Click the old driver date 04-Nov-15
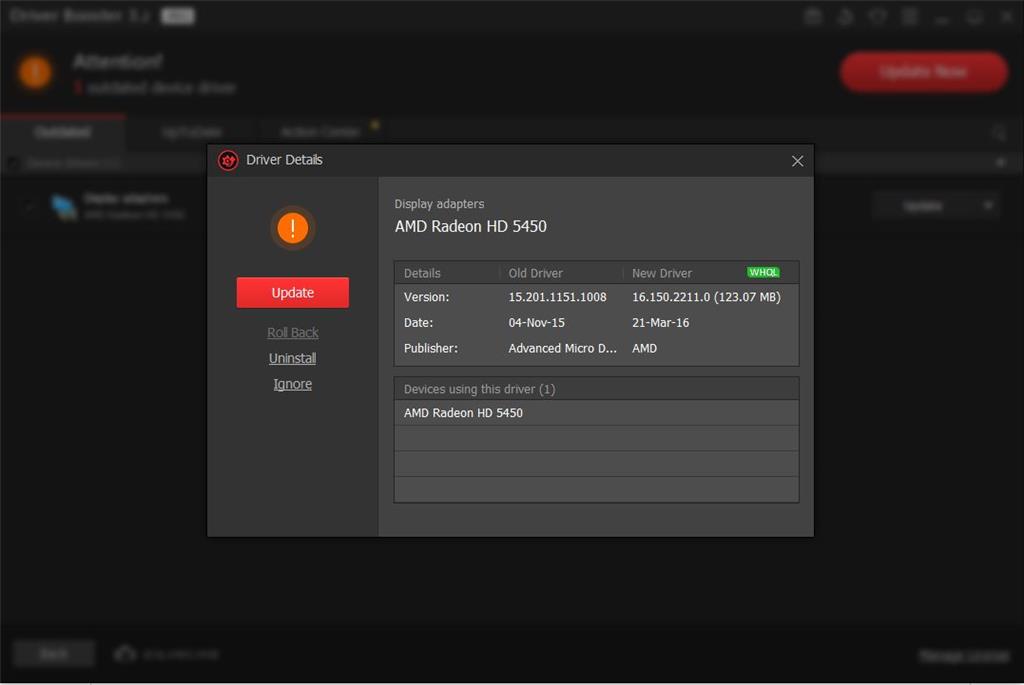Viewport: 1024px width, 685px height. click(536, 323)
